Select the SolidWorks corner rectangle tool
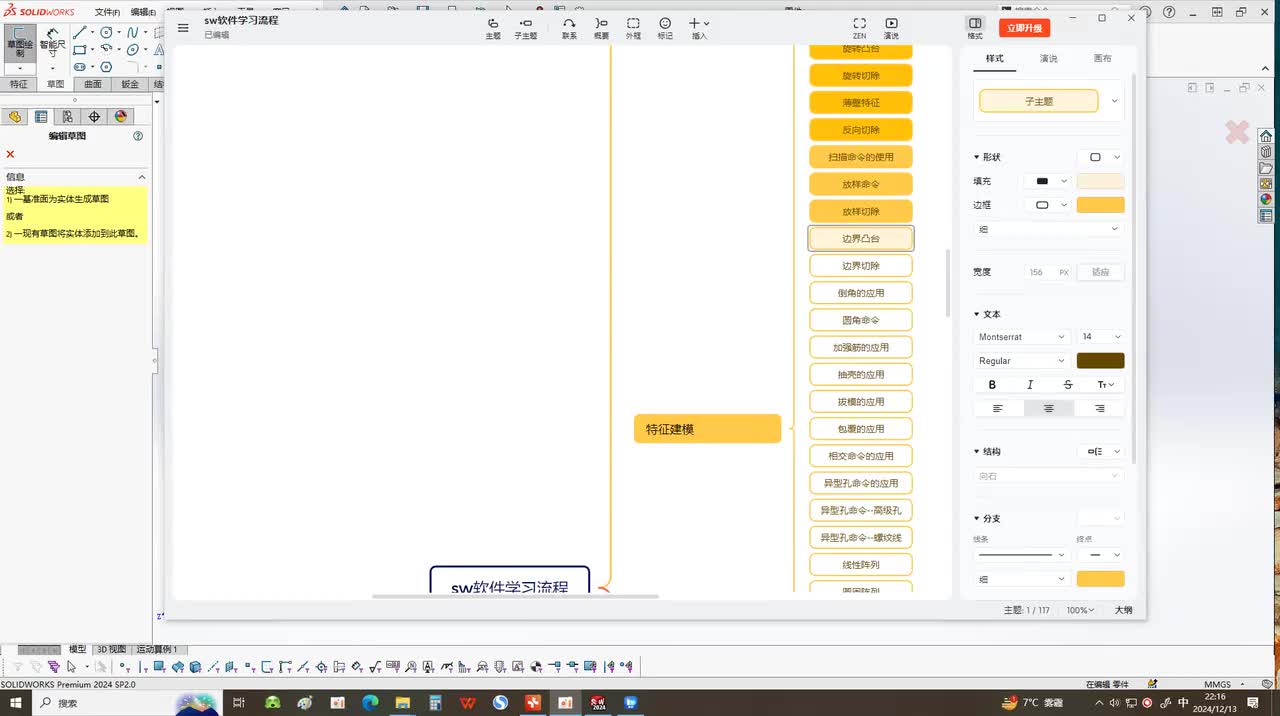This screenshot has height=716, width=1280. (80, 49)
